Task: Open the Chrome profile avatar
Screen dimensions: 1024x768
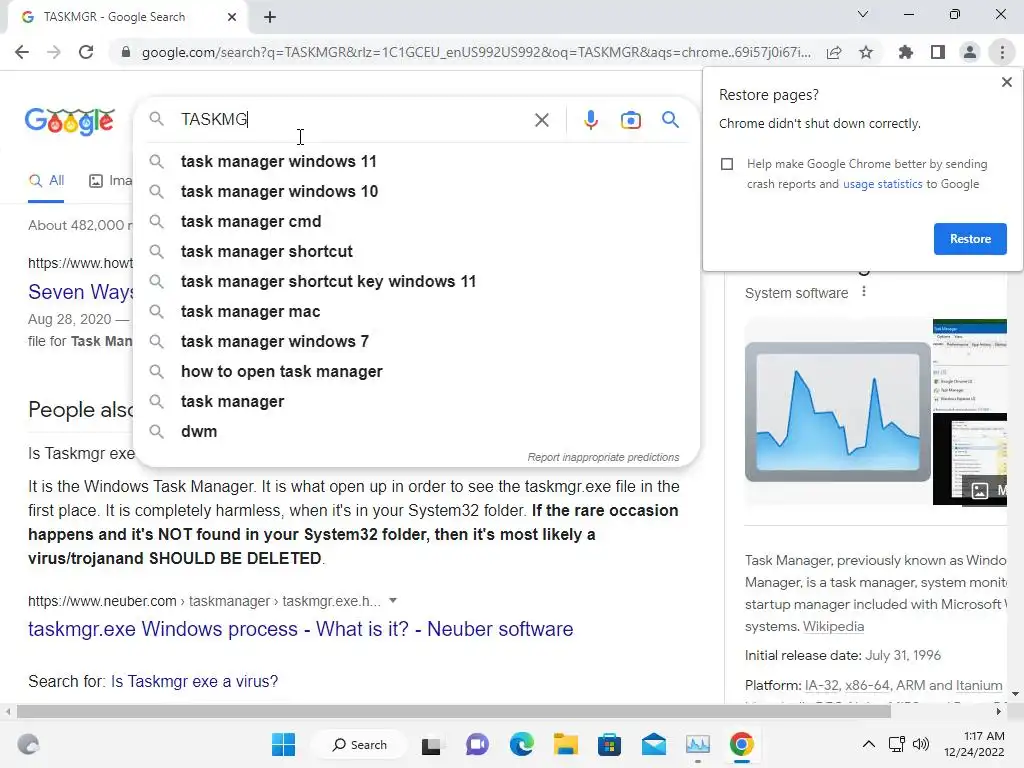Action: 970,52
